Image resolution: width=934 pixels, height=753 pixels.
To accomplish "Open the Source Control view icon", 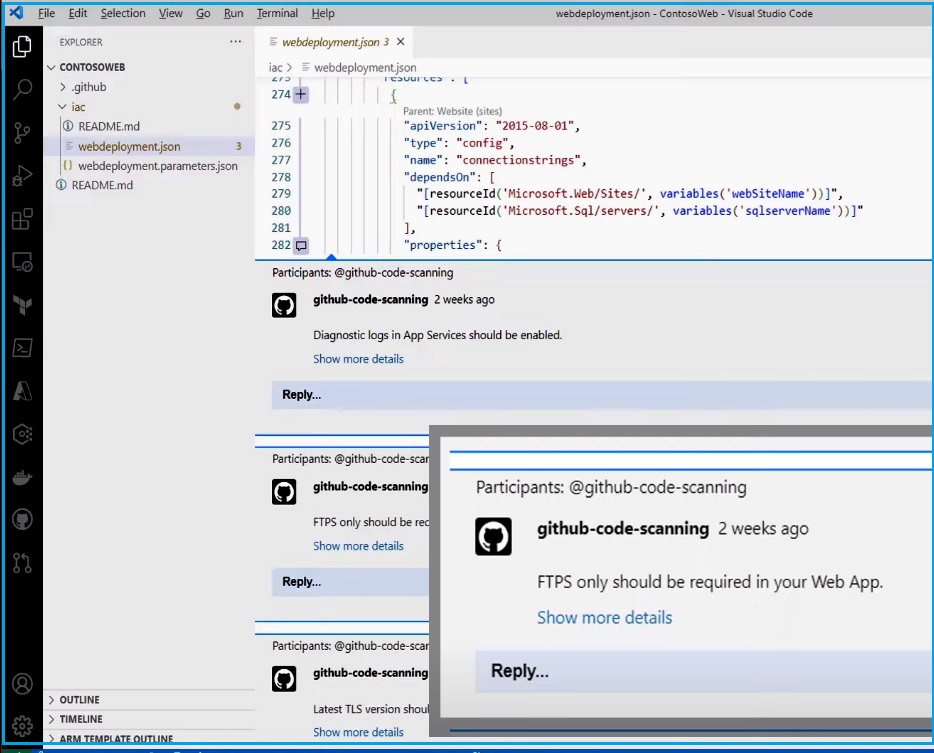I will tap(22, 132).
